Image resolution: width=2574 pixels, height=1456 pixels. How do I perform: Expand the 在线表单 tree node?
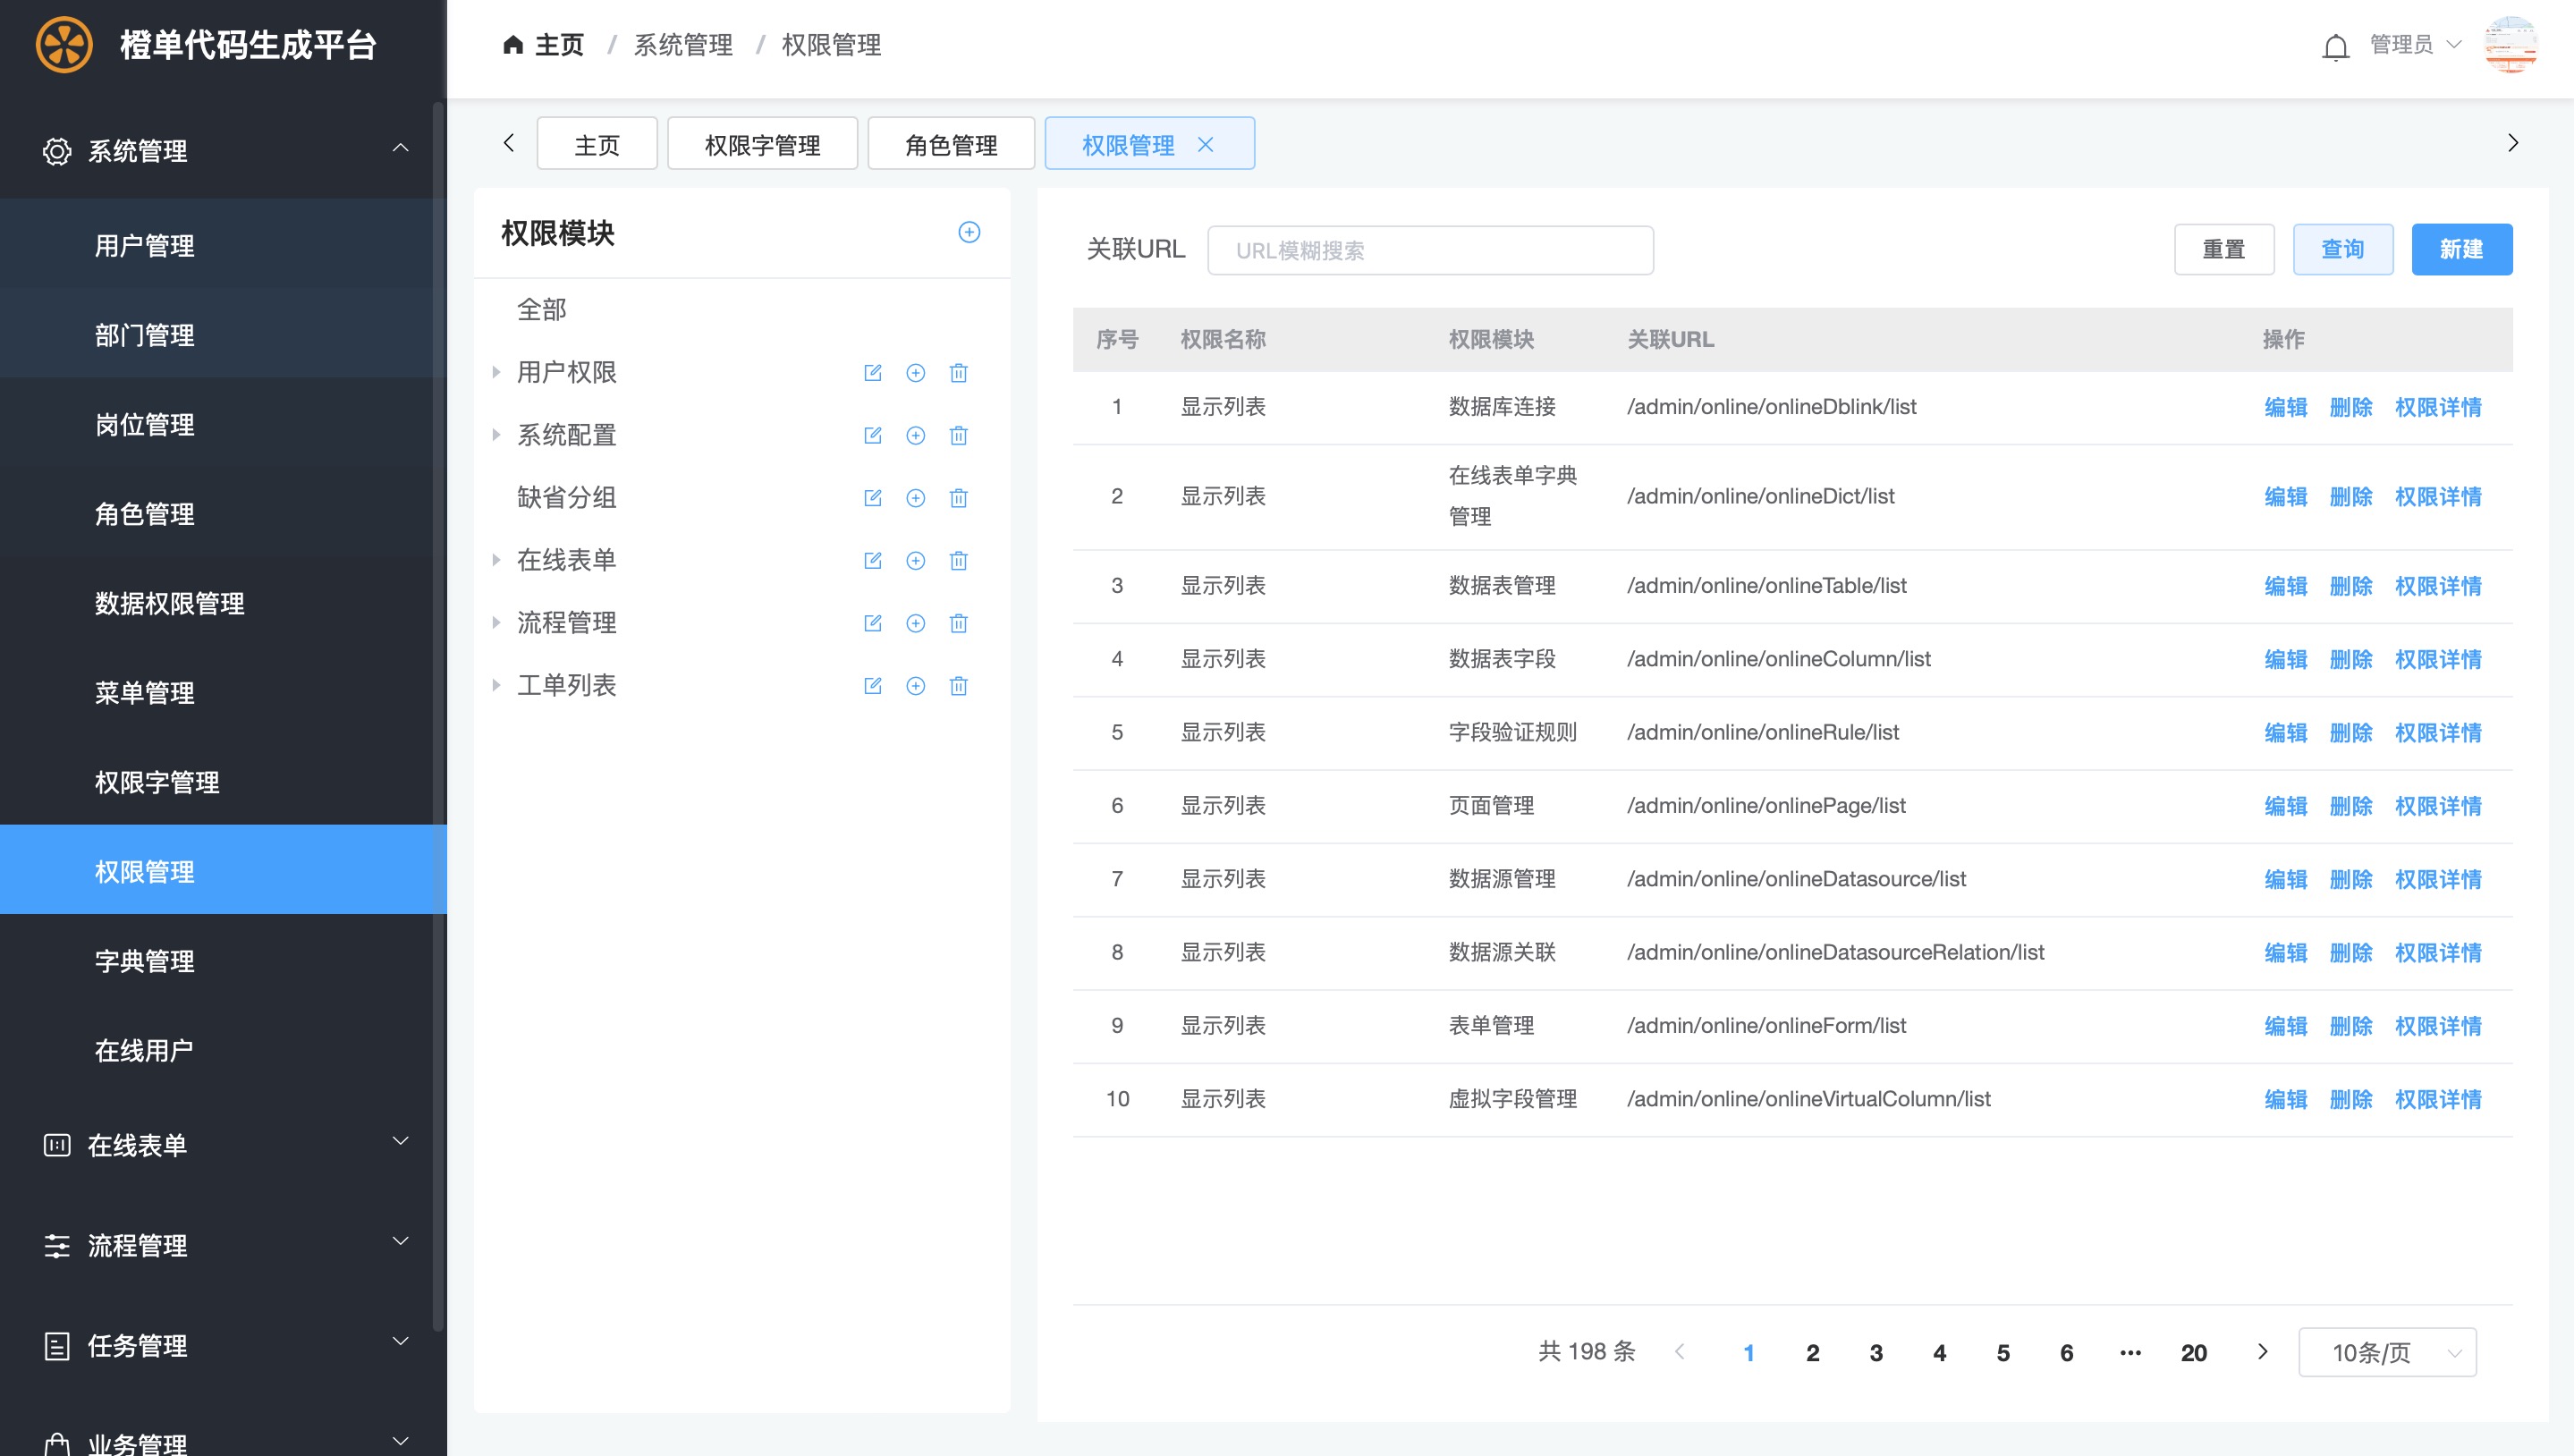[x=496, y=560]
